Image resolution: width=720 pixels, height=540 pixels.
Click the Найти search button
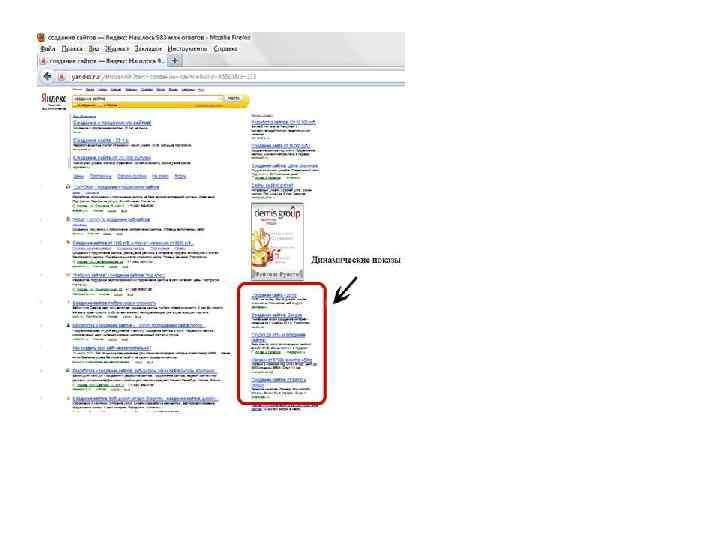(234, 98)
